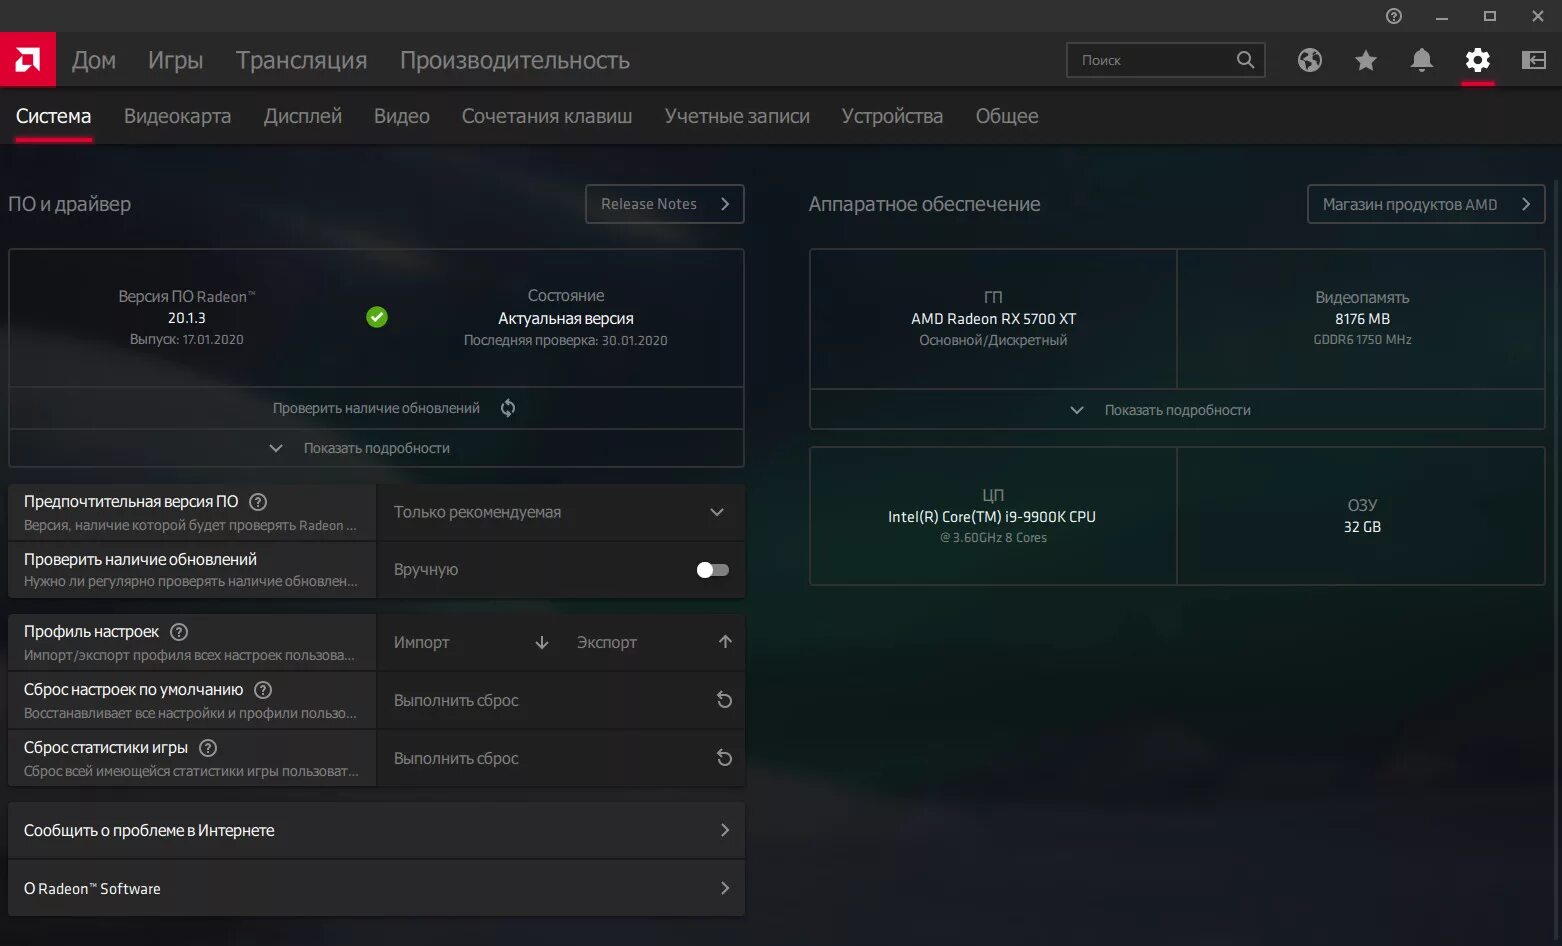The height and width of the screenshot is (946, 1562).
Task: Open notifications bell icon
Action: [x=1422, y=60]
